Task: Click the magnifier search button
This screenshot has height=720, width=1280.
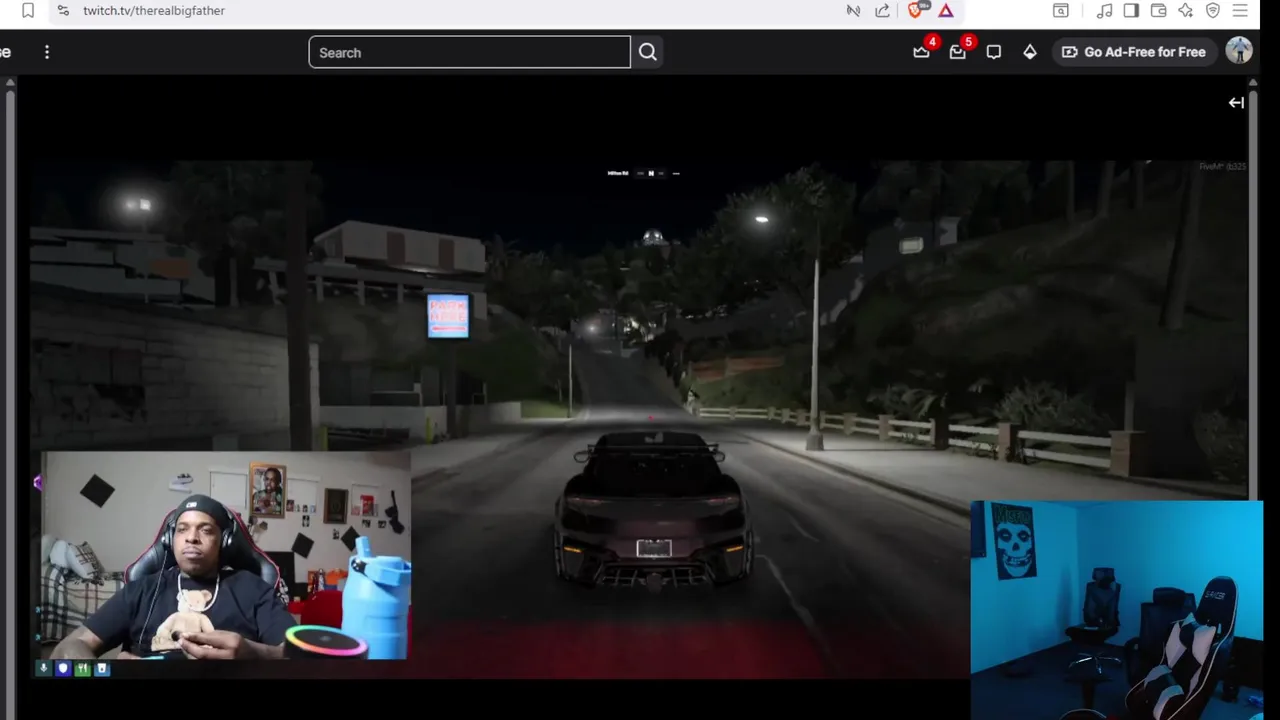Action: (648, 52)
